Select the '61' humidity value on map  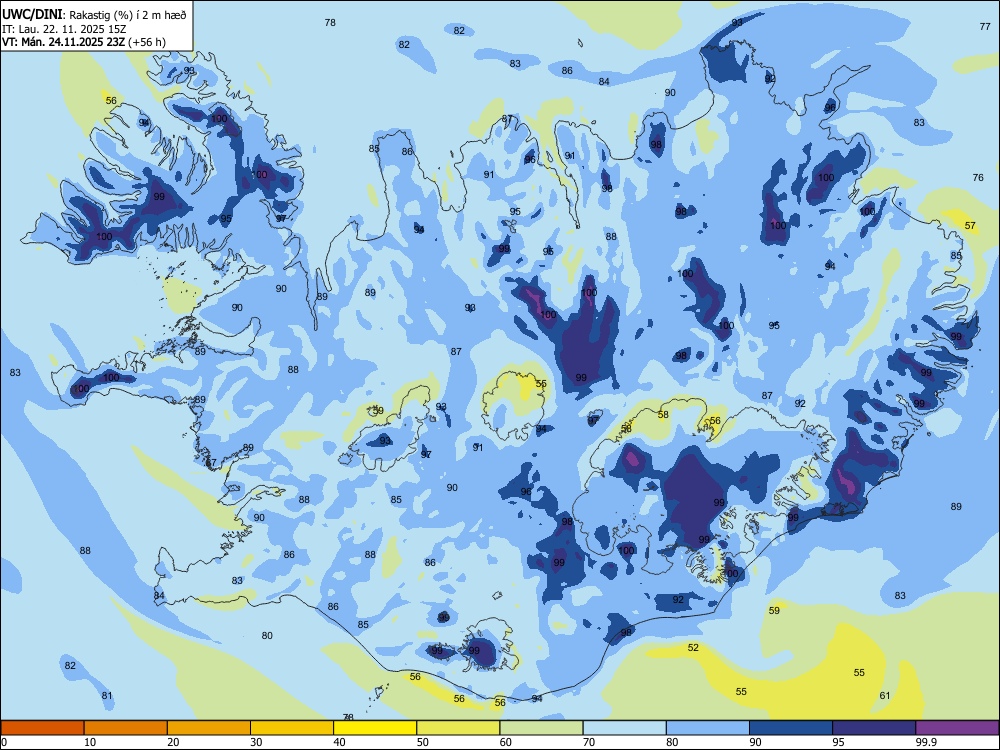point(885,695)
